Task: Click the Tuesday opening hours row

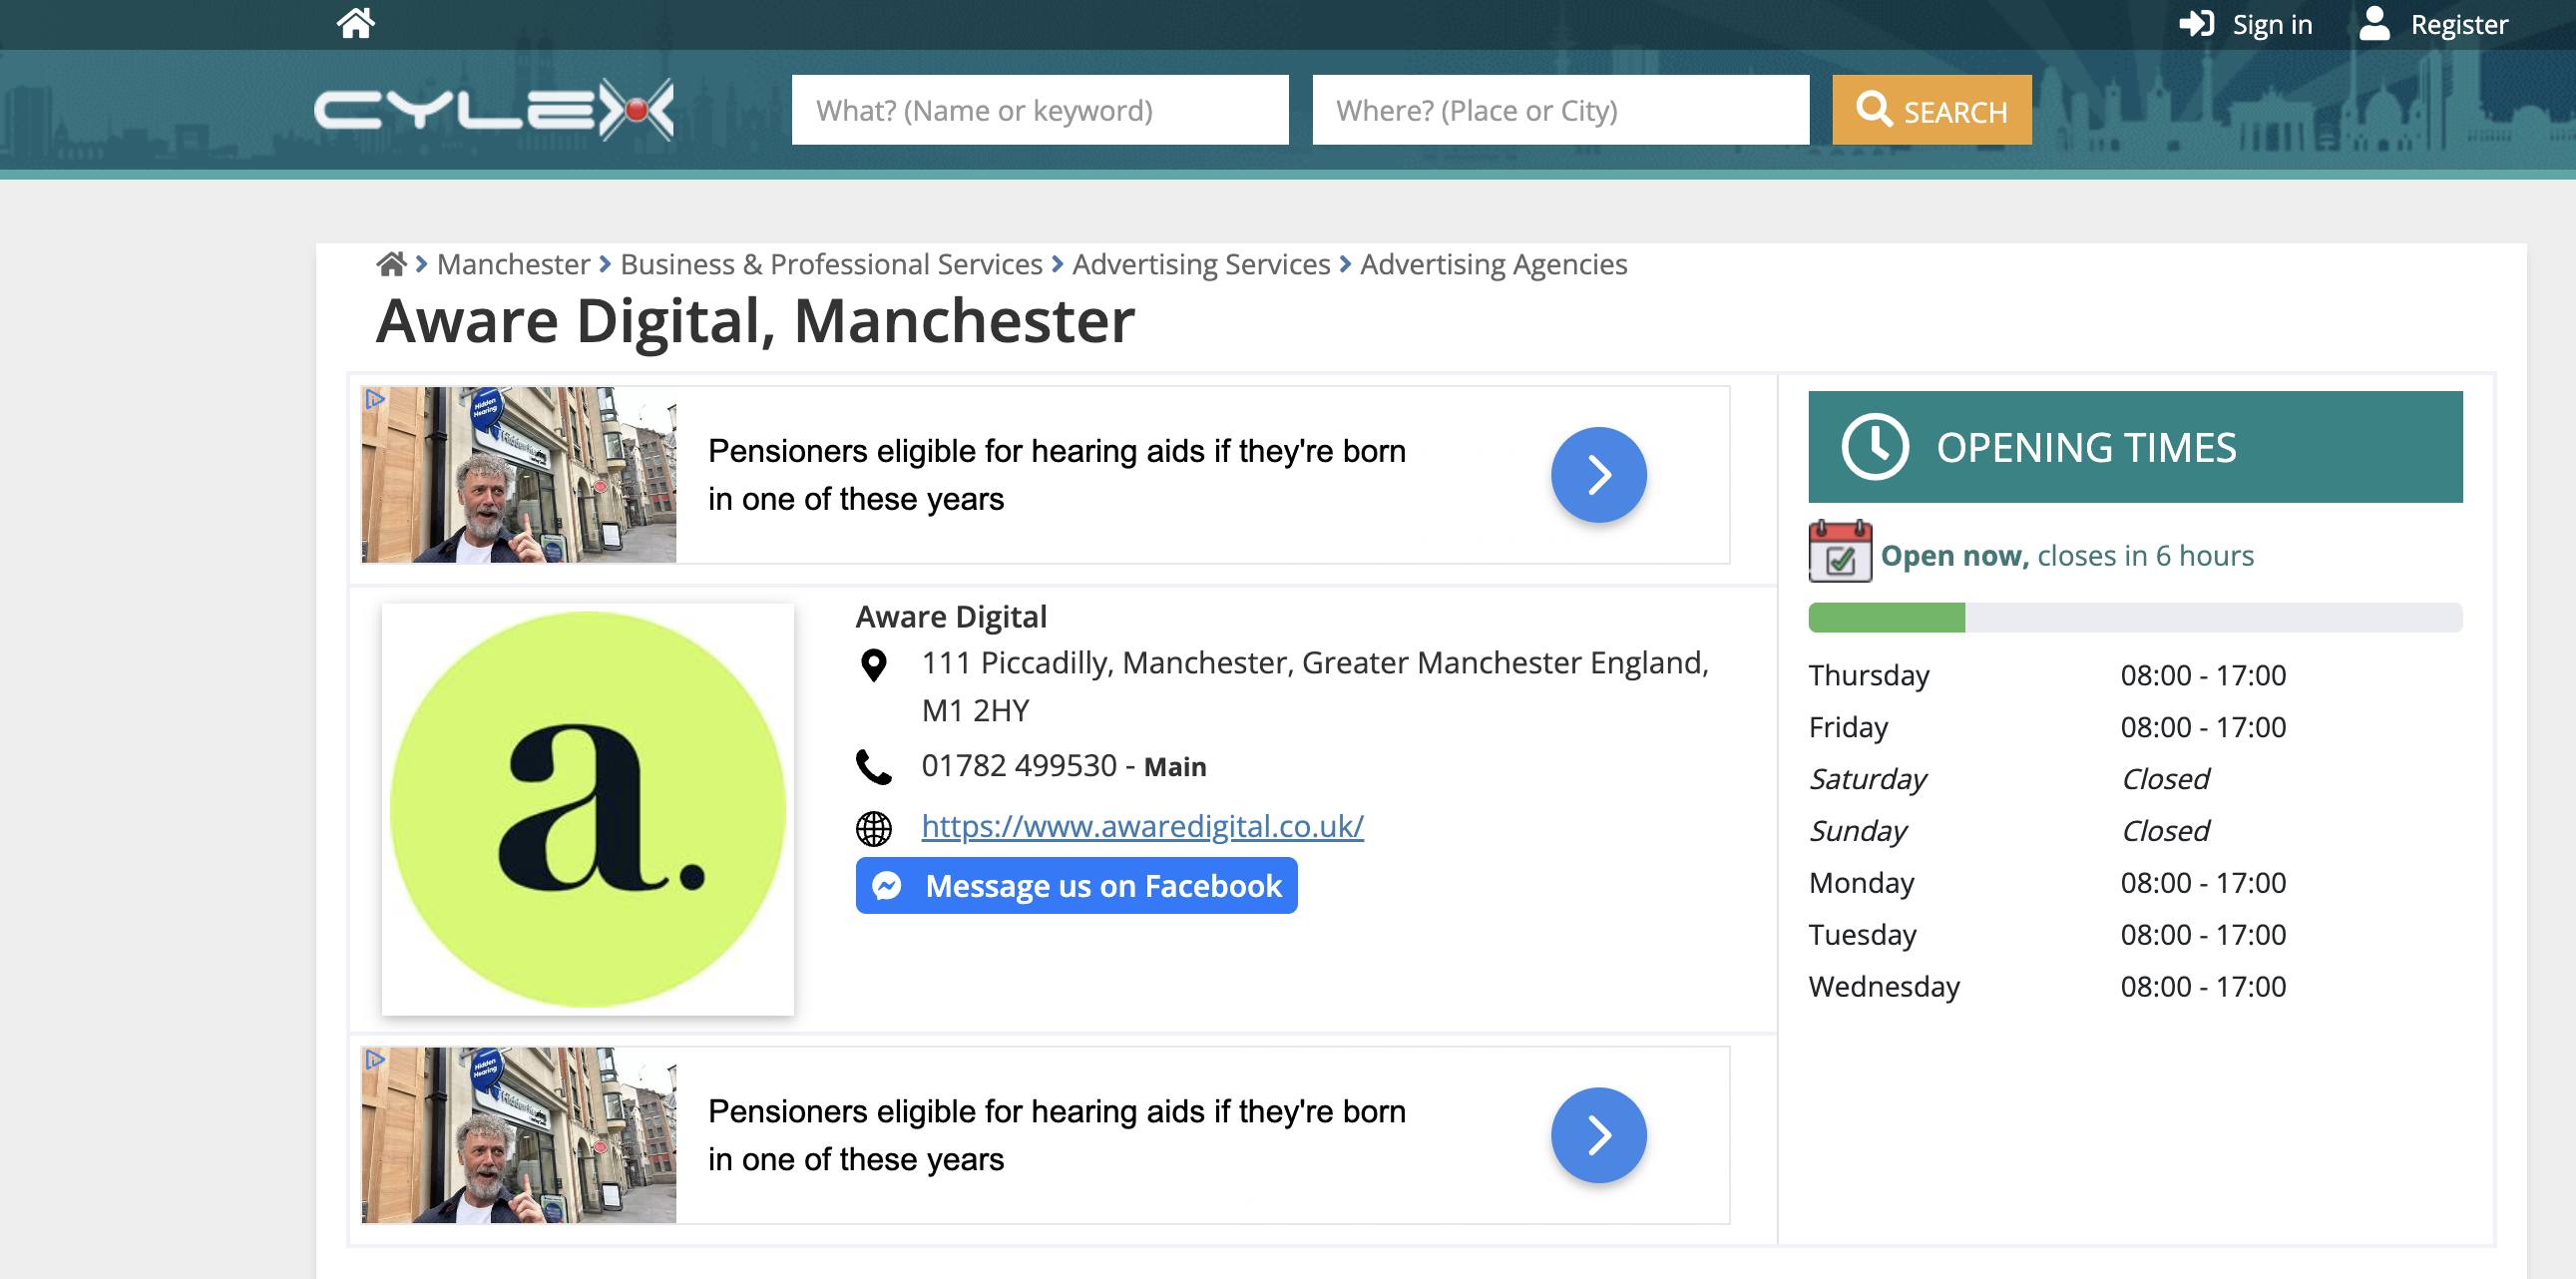Action: [x=2135, y=935]
